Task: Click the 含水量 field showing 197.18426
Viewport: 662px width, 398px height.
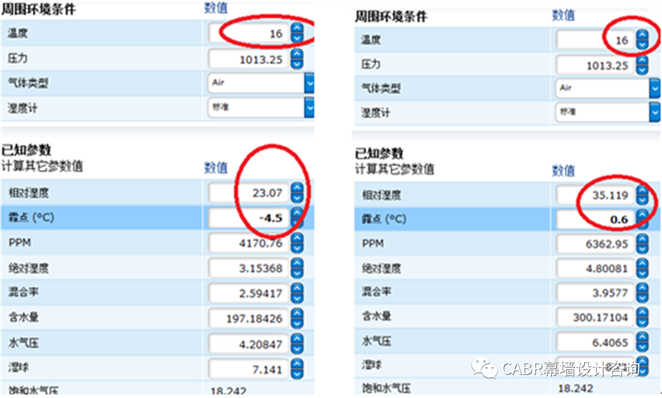Action: [x=249, y=318]
